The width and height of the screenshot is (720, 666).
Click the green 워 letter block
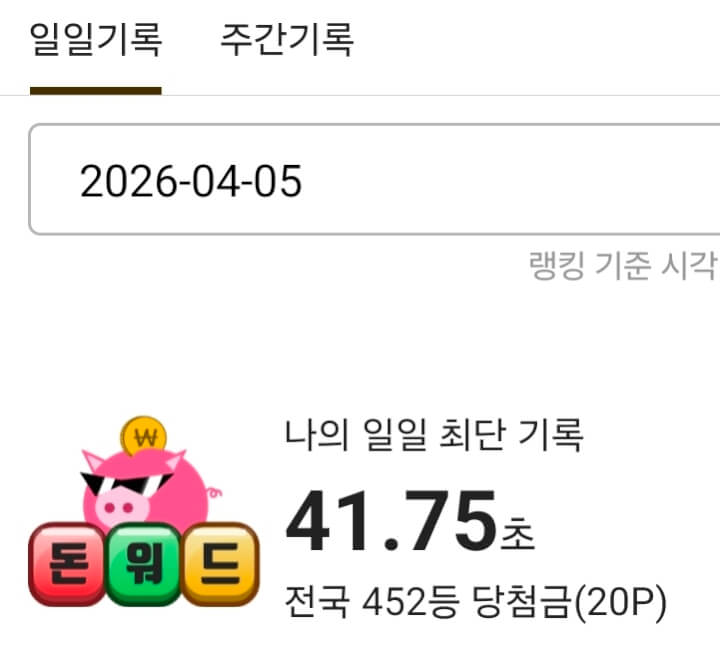click(144, 564)
